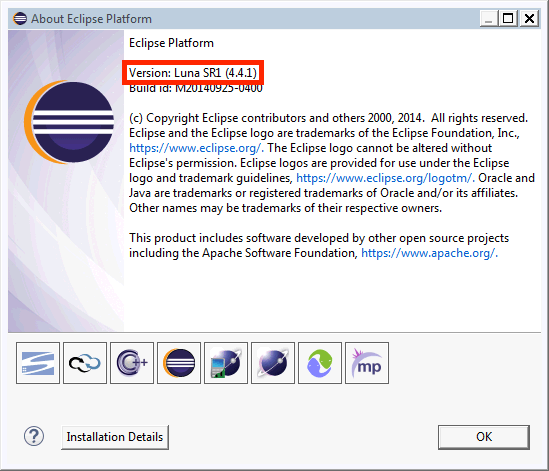This screenshot has width=549, height=471.
Task: Open the sphere with device feature icon
Action: [226, 363]
